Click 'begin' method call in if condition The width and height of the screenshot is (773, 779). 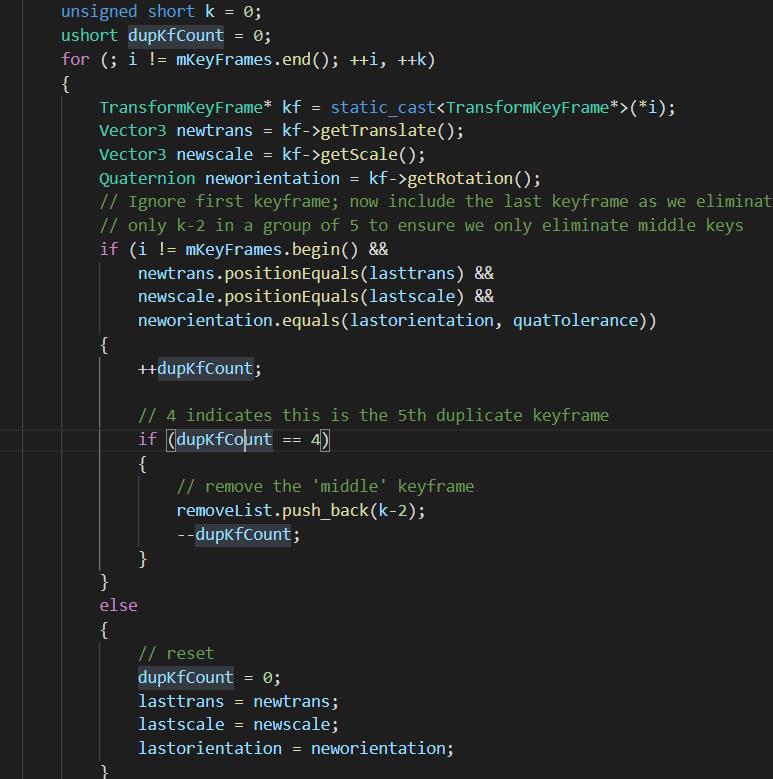[x=315, y=249]
